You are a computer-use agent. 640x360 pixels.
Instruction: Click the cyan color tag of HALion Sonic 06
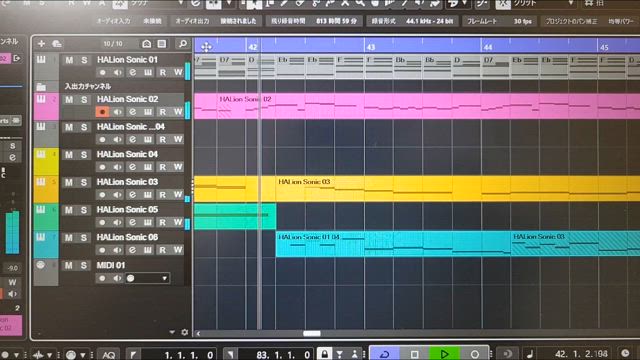click(x=46, y=244)
